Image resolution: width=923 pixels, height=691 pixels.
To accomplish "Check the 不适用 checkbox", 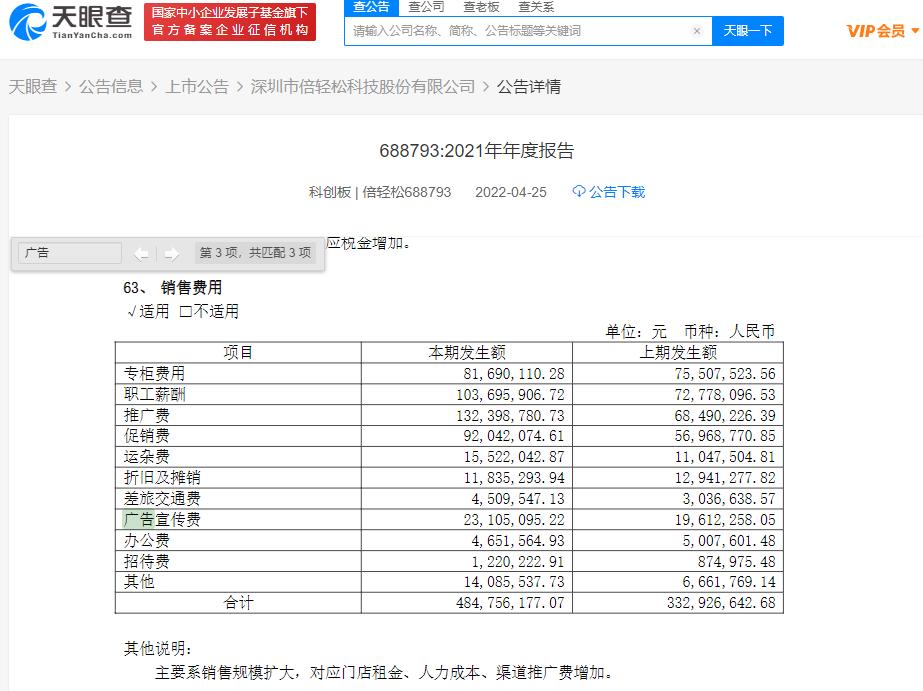I will pyautogui.click(x=183, y=311).
